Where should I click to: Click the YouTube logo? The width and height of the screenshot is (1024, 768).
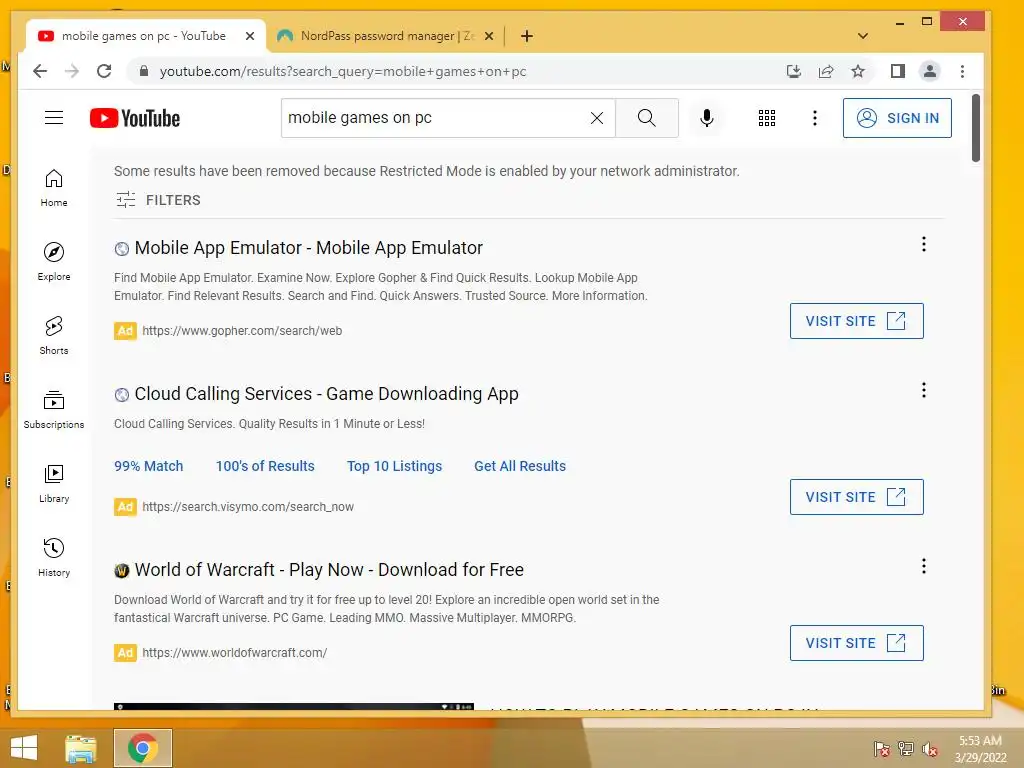(x=135, y=118)
